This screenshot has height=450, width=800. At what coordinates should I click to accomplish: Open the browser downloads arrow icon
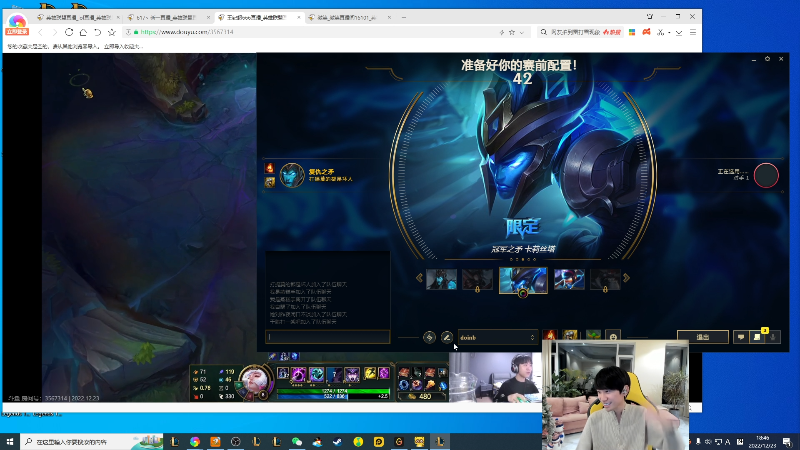[x=679, y=32]
